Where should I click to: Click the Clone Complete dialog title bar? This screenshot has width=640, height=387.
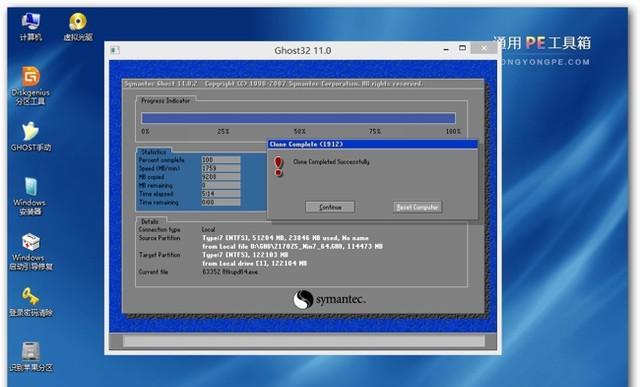[x=372, y=144]
